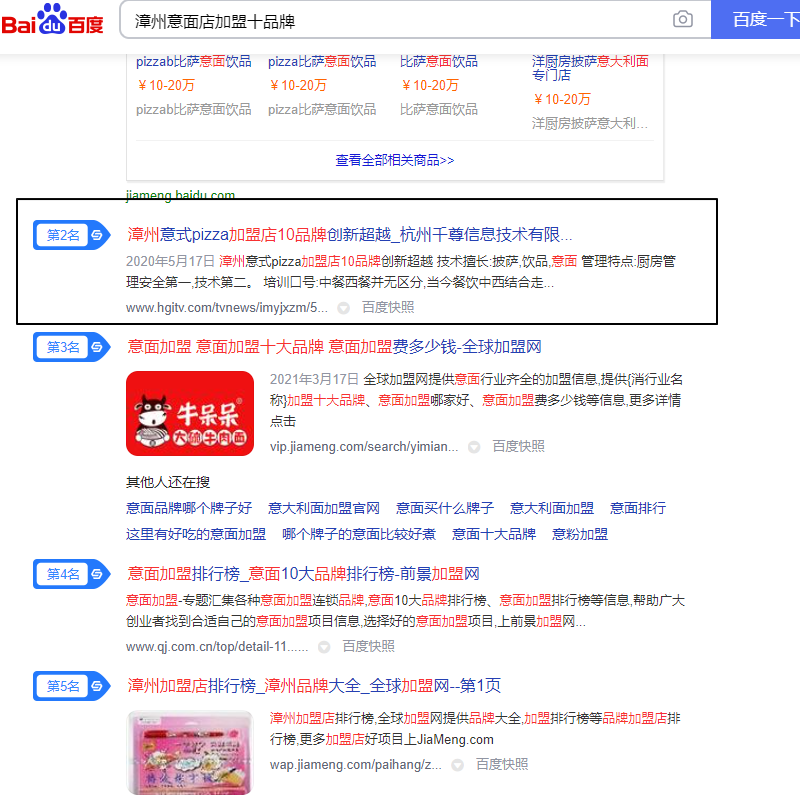Click URL www.qj.com.cn/top/detail-11...
This screenshot has height=800, width=800.
pyautogui.click(x=217, y=647)
